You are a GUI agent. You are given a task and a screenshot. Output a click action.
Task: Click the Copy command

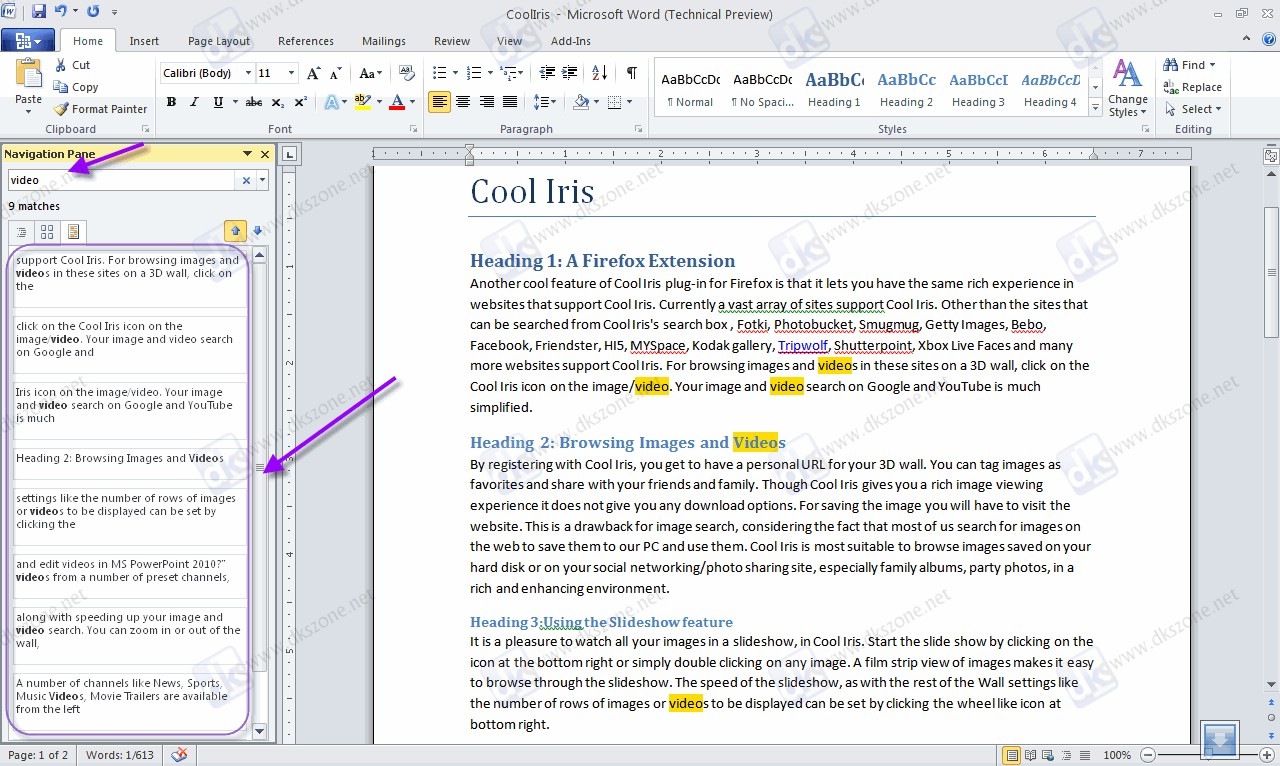coord(75,87)
